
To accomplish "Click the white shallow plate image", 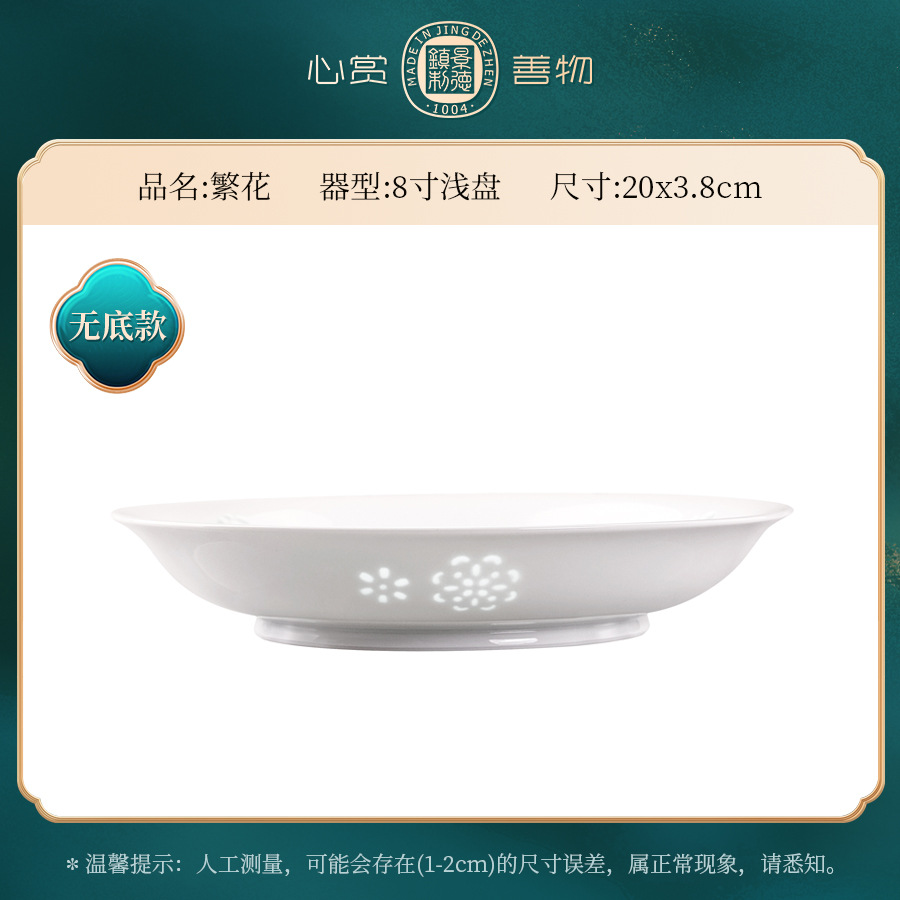I will [x=452, y=571].
